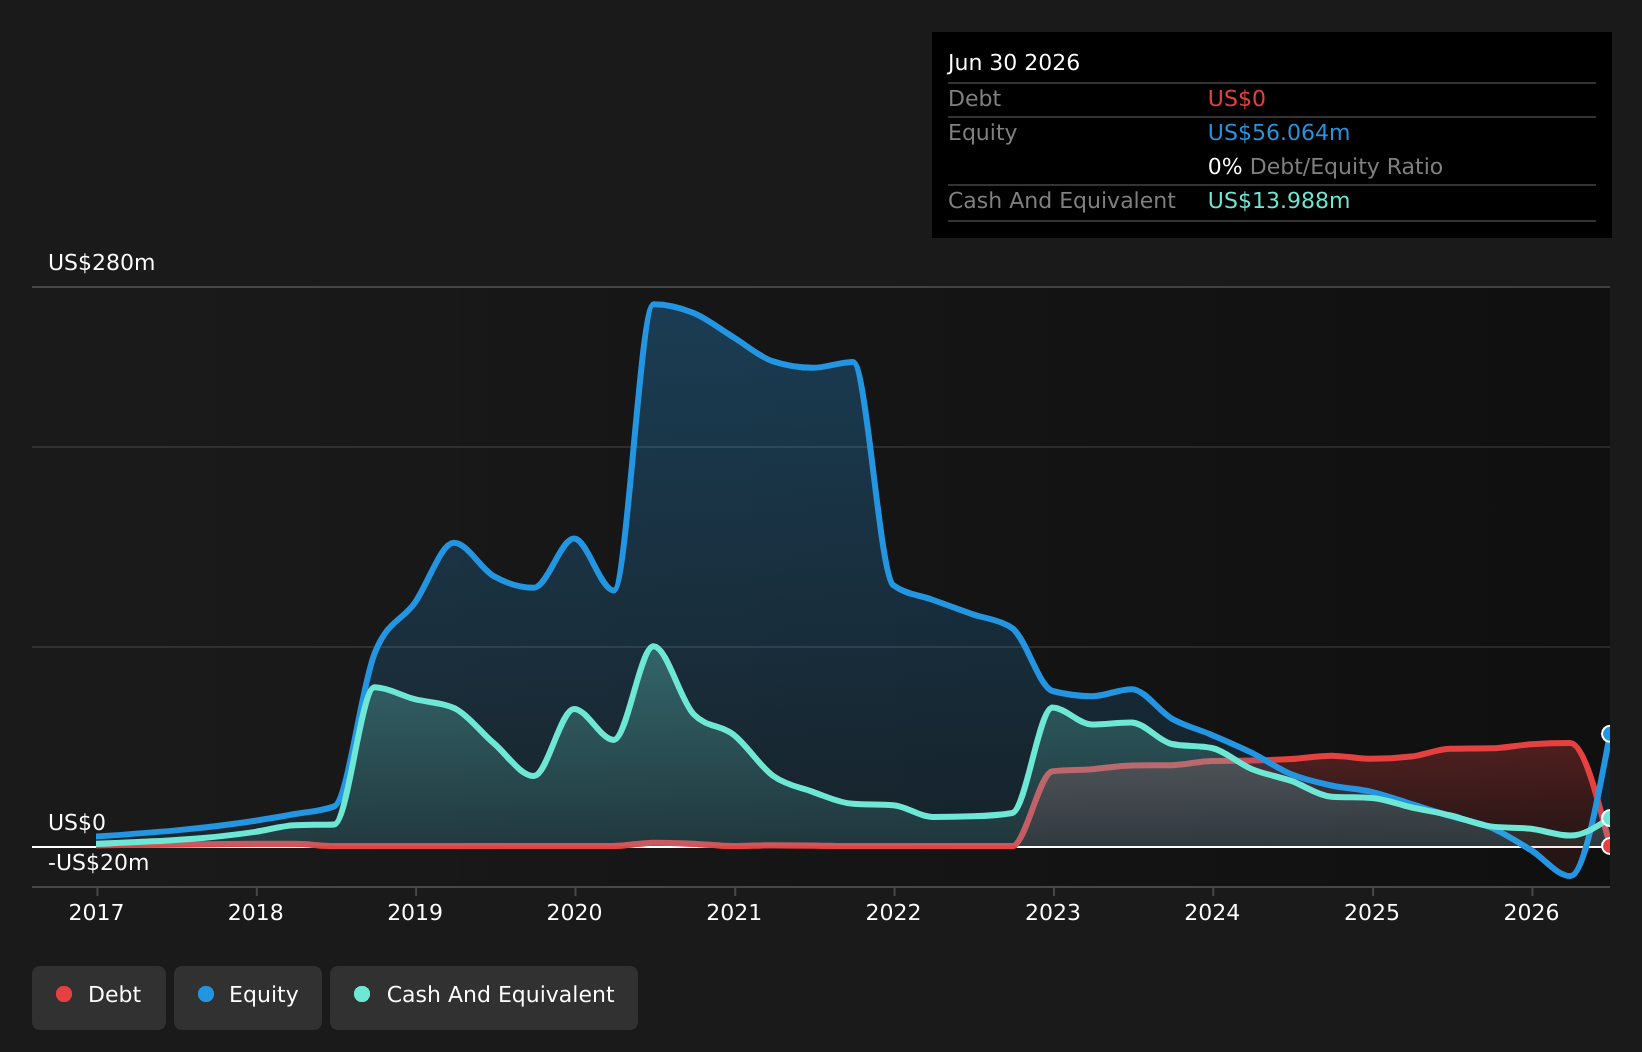1642x1052 pixels.
Task: Click the Equity row label in tooltip
Action: (983, 133)
